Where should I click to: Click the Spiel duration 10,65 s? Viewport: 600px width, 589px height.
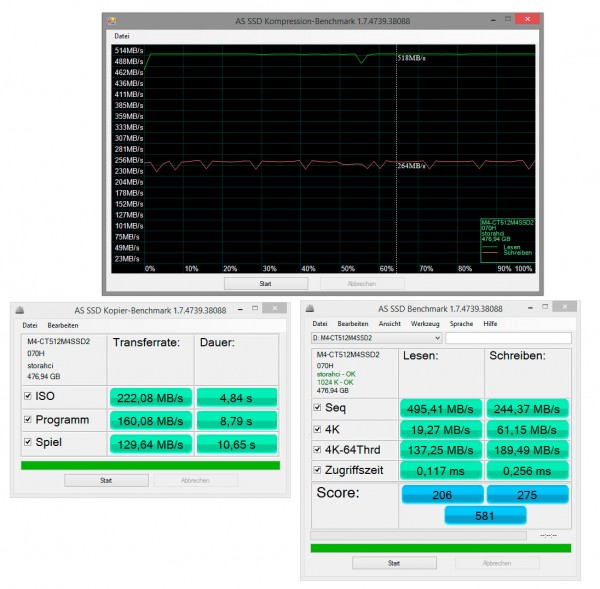click(x=236, y=444)
